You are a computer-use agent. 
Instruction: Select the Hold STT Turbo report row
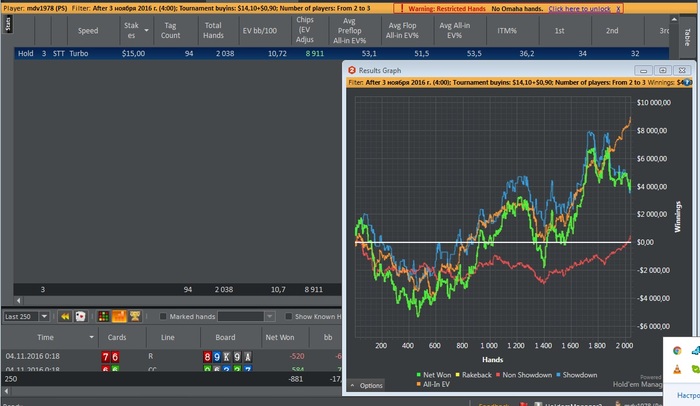click(x=342, y=53)
